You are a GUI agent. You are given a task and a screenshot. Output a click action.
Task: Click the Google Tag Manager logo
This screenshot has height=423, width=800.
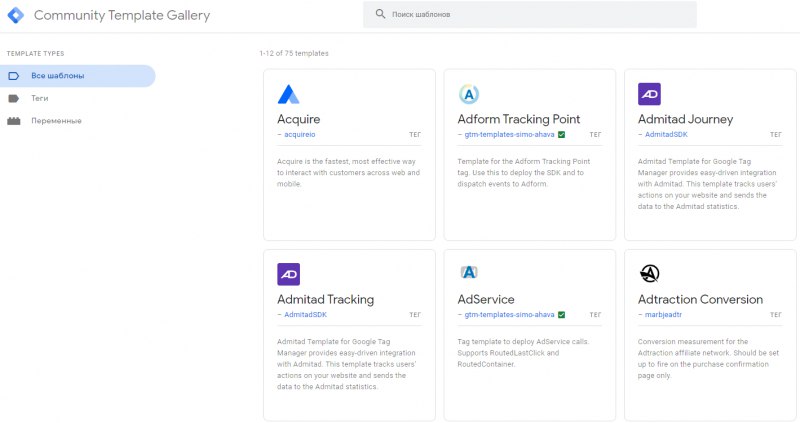[16, 15]
